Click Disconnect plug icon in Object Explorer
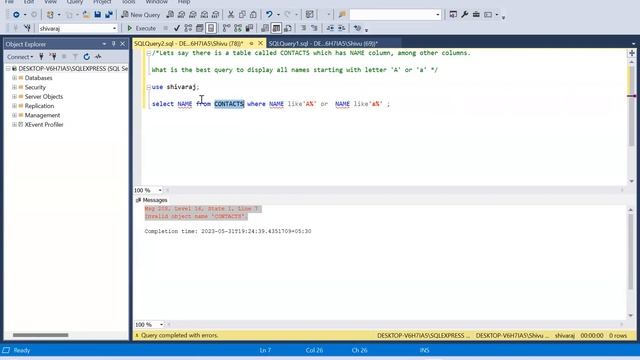This screenshot has height=360, width=640. coord(53,57)
